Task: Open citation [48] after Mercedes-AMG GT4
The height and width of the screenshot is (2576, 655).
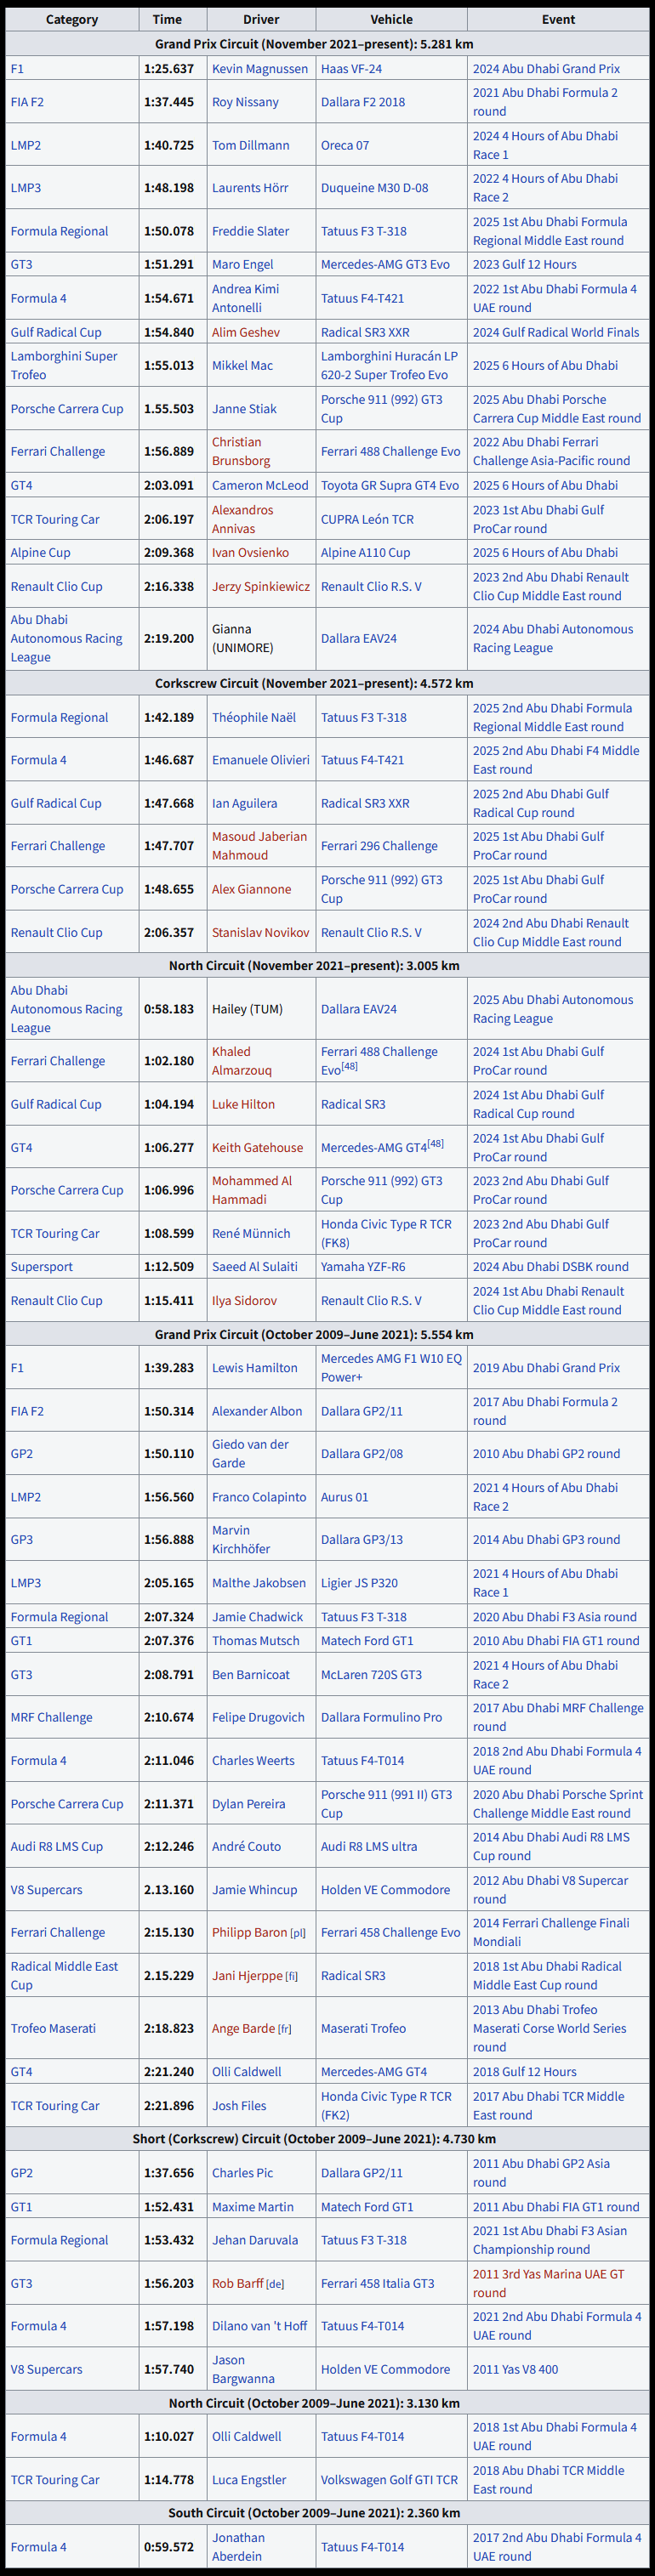Action: [x=436, y=1143]
